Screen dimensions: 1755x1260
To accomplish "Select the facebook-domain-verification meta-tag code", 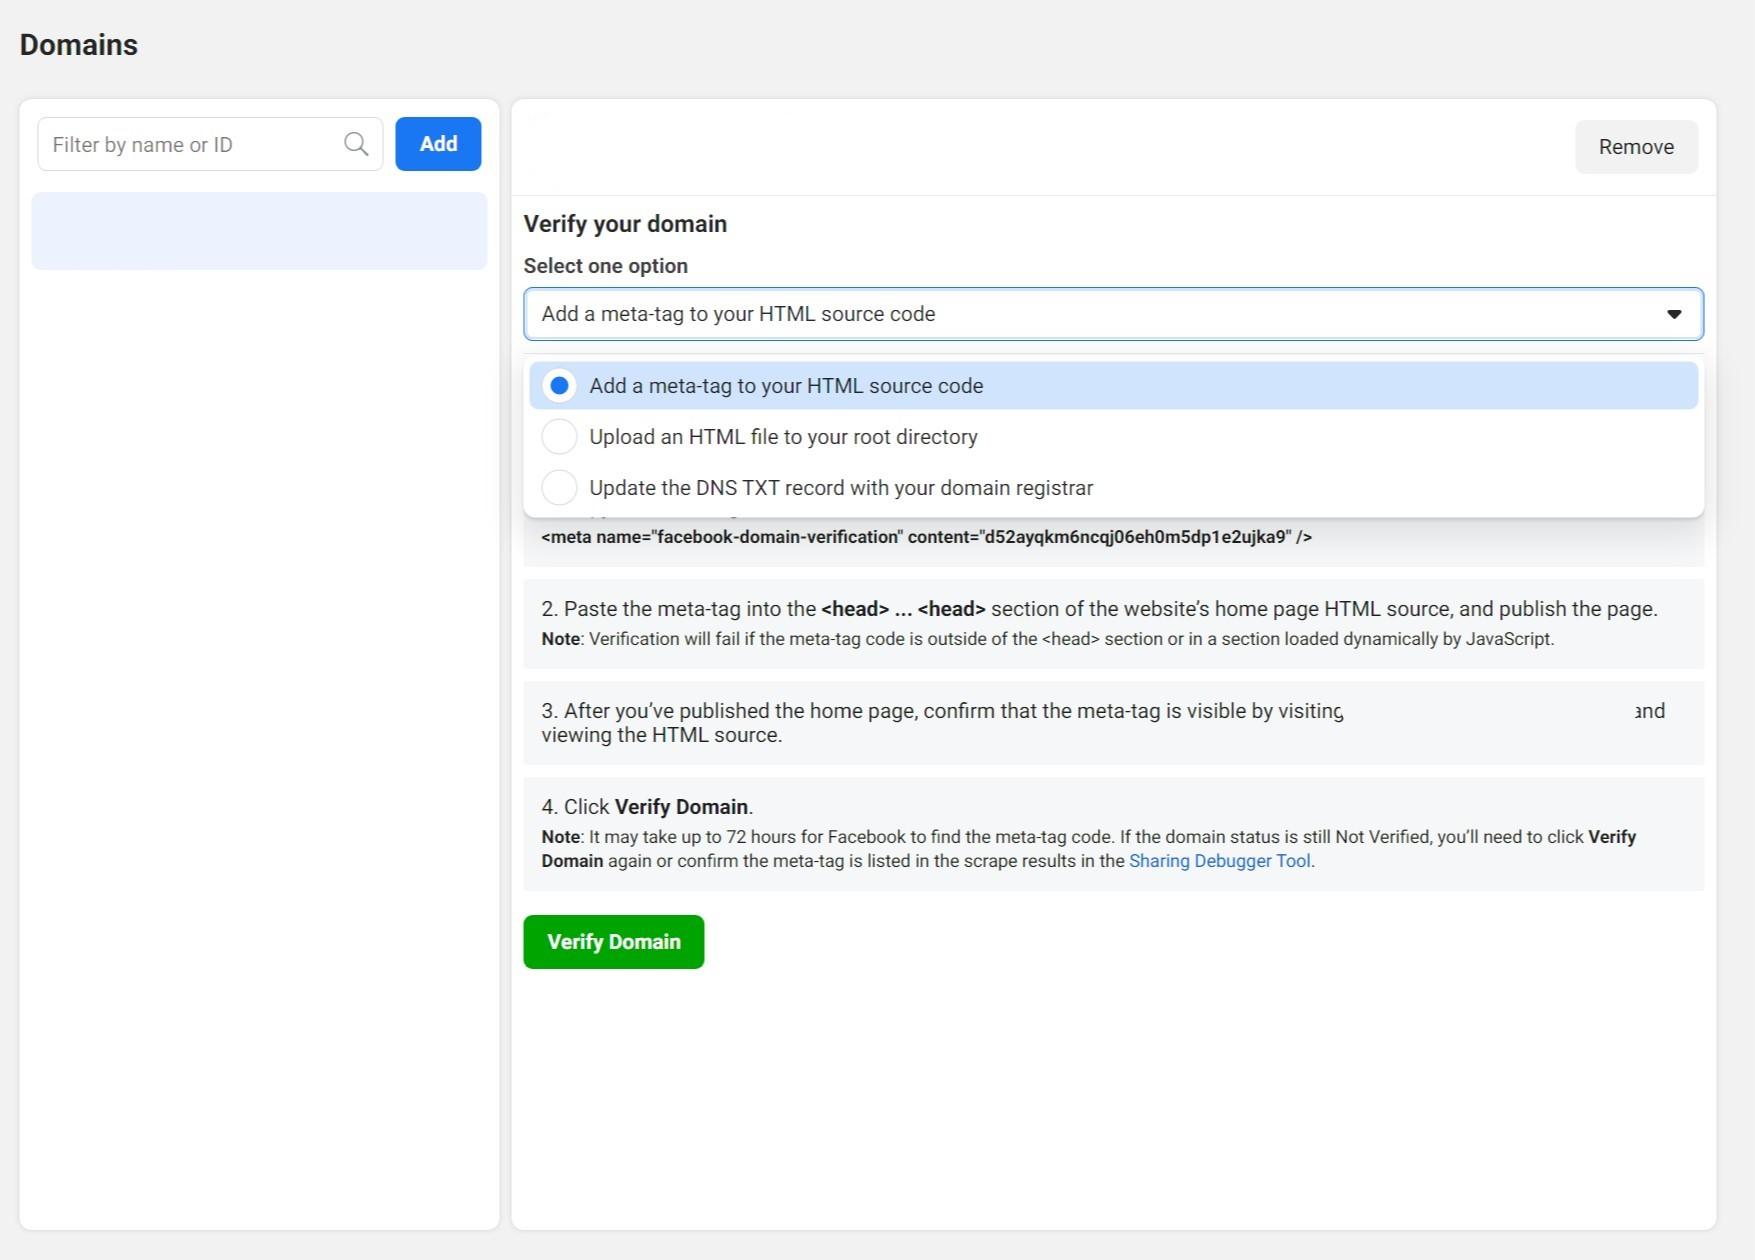I will pos(923,536).
